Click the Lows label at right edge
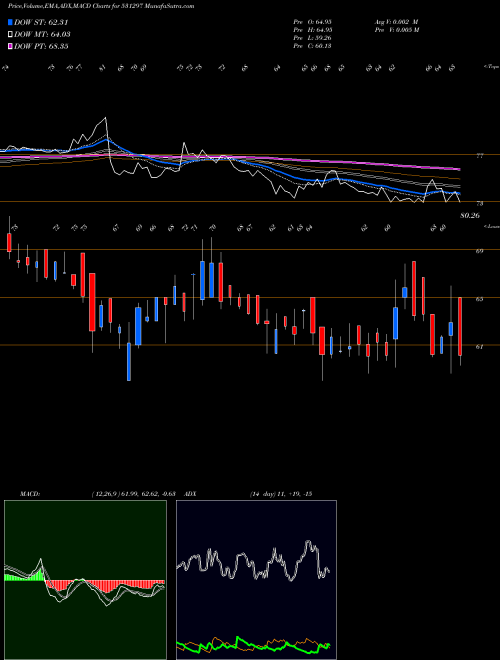 tap(491, 226)
